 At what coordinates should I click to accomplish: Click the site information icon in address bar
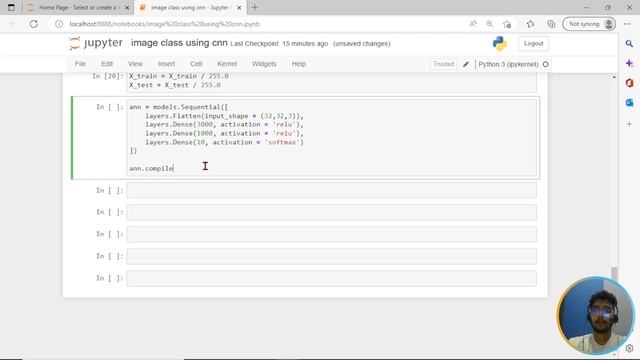[x=59, y=24]
